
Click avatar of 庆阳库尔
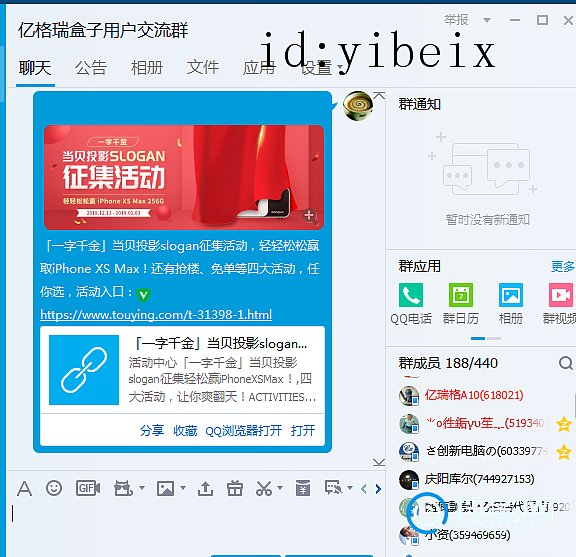coord(409,479)
